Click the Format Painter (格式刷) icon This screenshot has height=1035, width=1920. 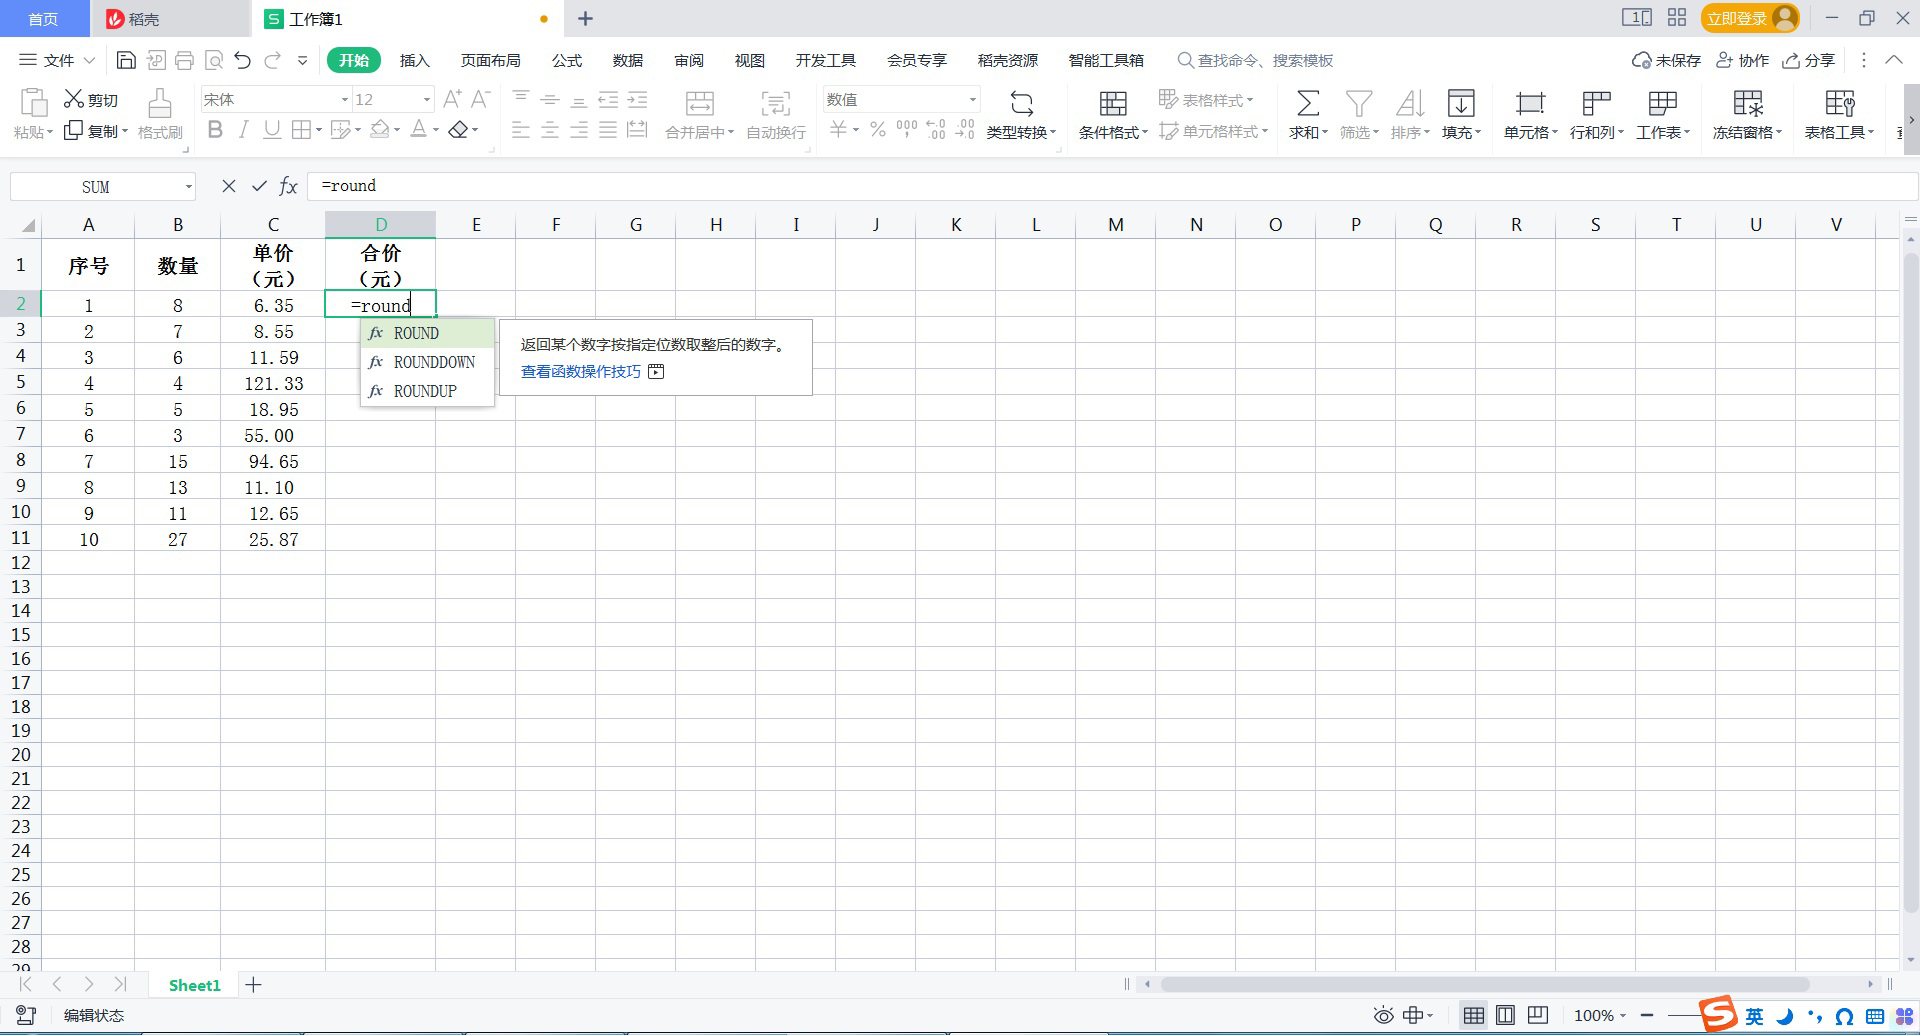pyautogui.click(x=160, y=104)
